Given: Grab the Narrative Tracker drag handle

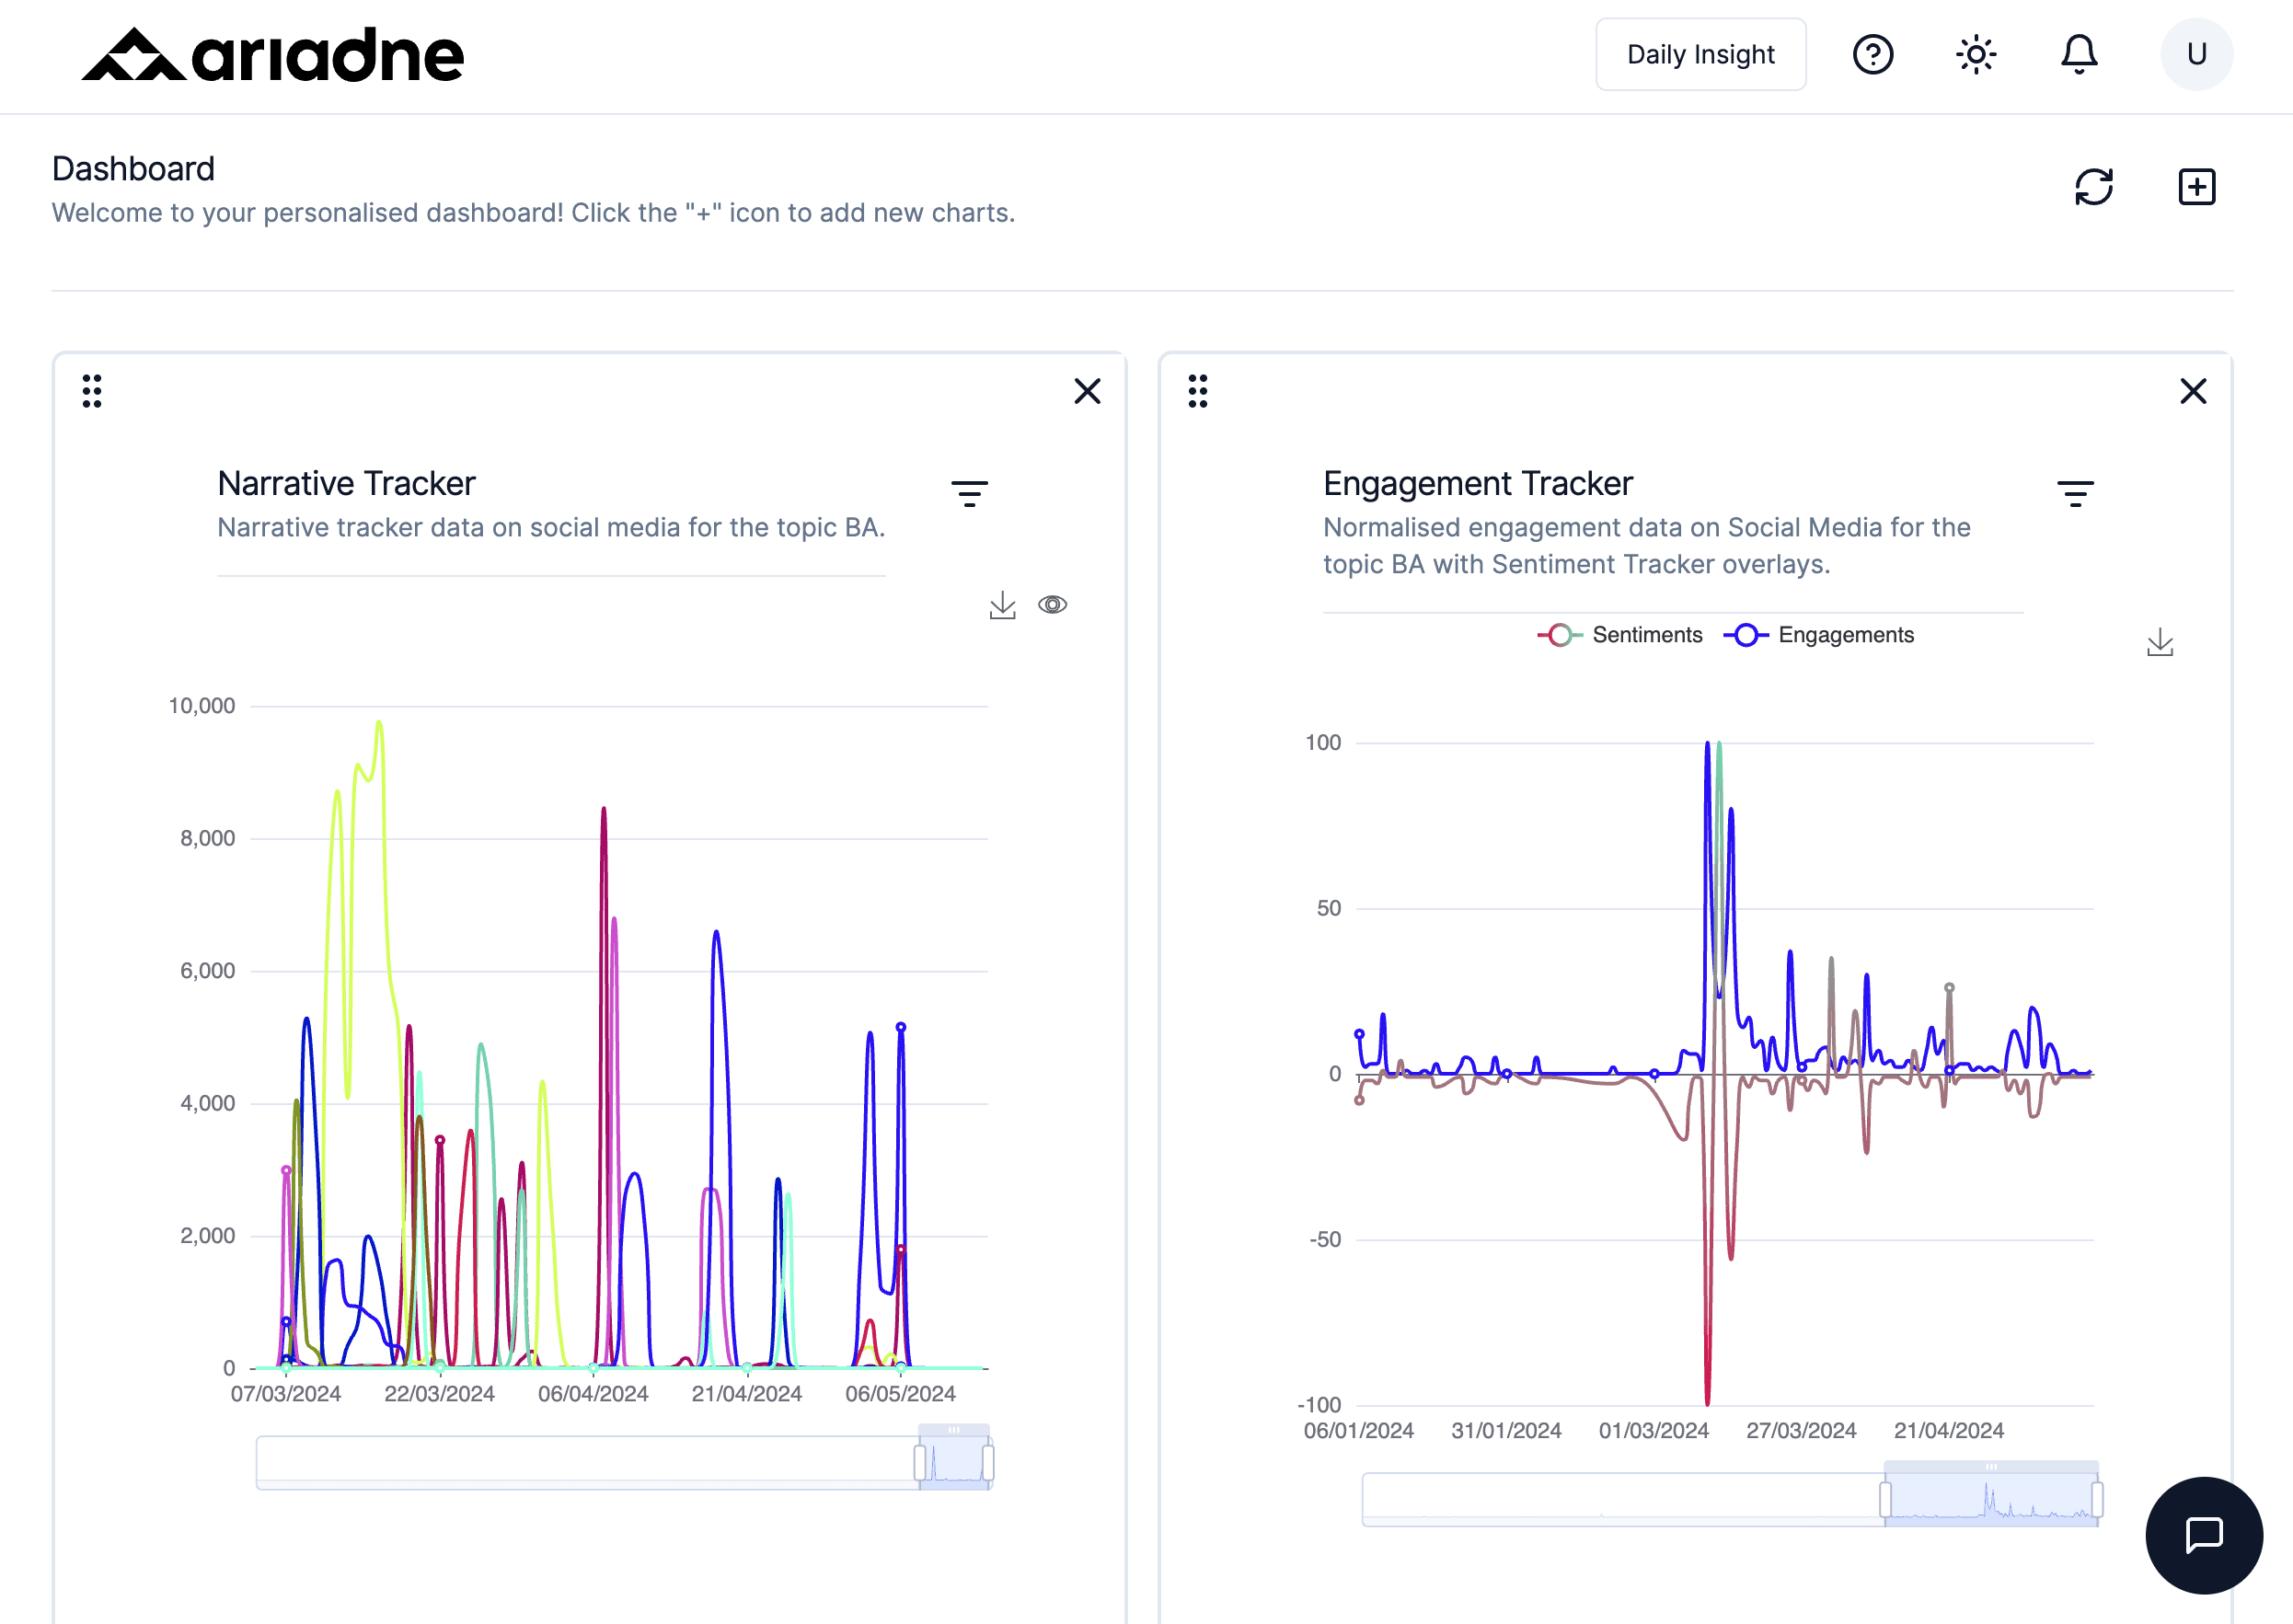Looking at the screenshot, I should point(92,391).
